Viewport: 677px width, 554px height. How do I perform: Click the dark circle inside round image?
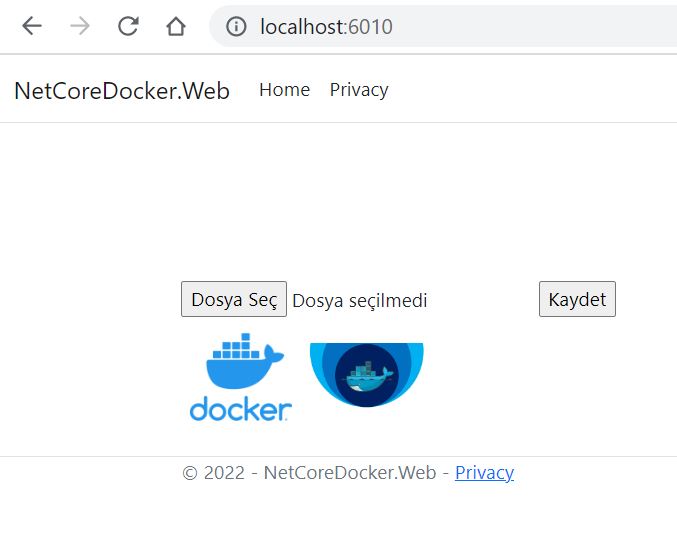click(367, 375)
